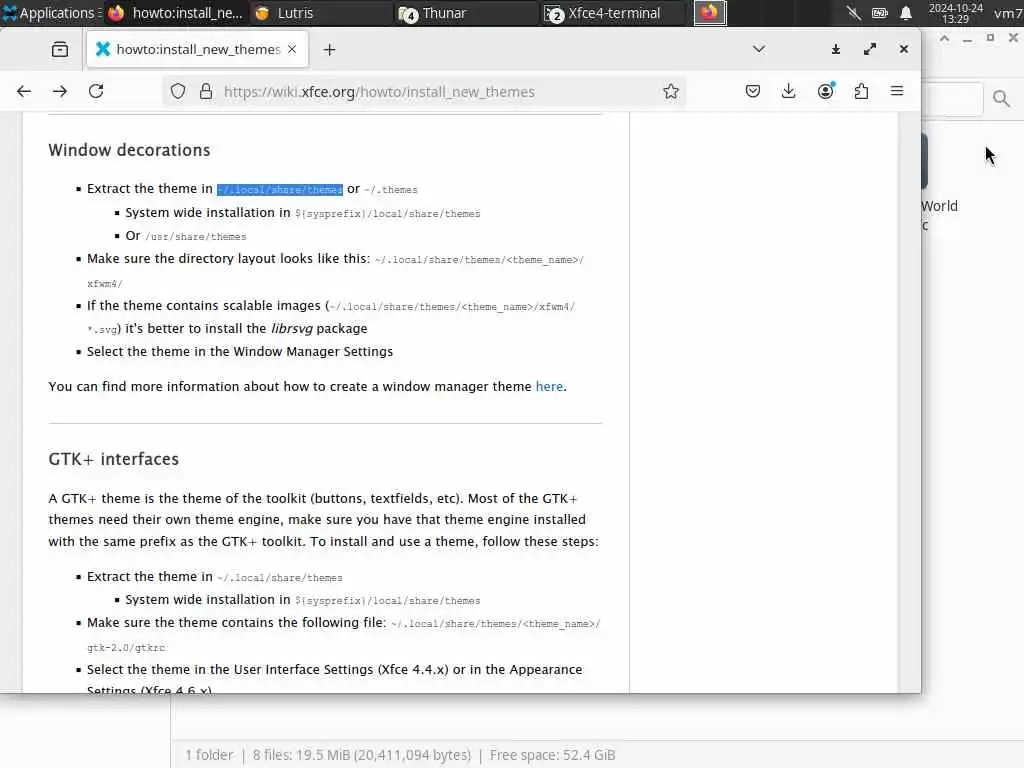This screenshot has height=768, width=1024.
Task: Show site security padlock info
Action: [x=206, y=91]
